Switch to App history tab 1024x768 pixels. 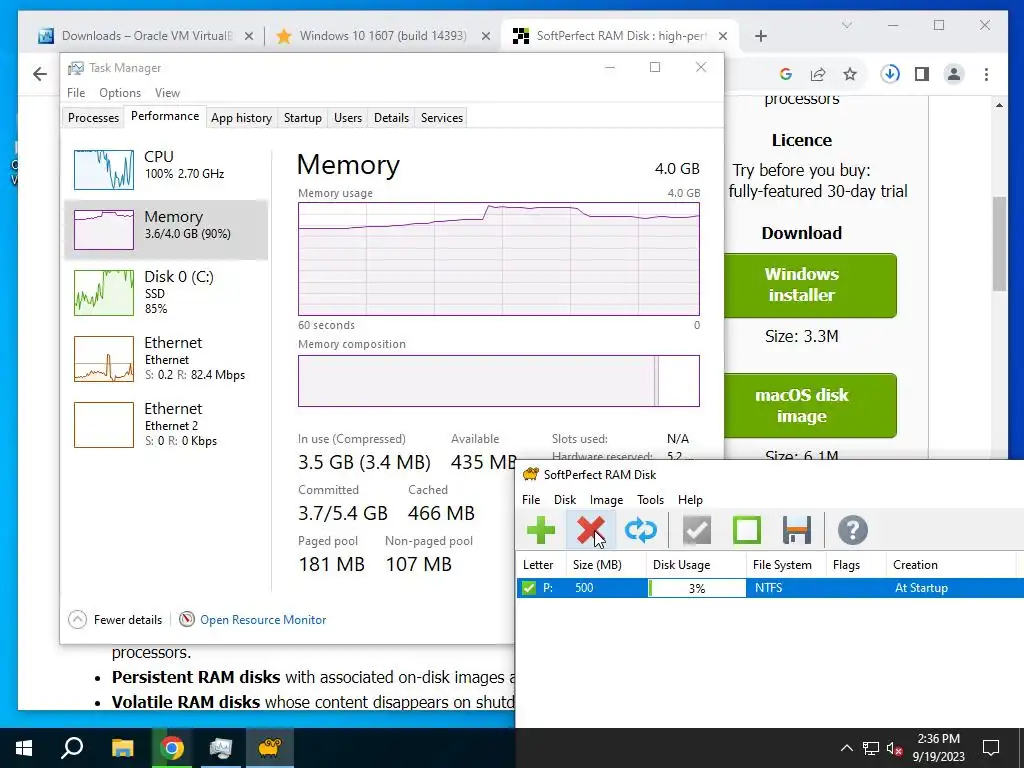coord(241,118)
